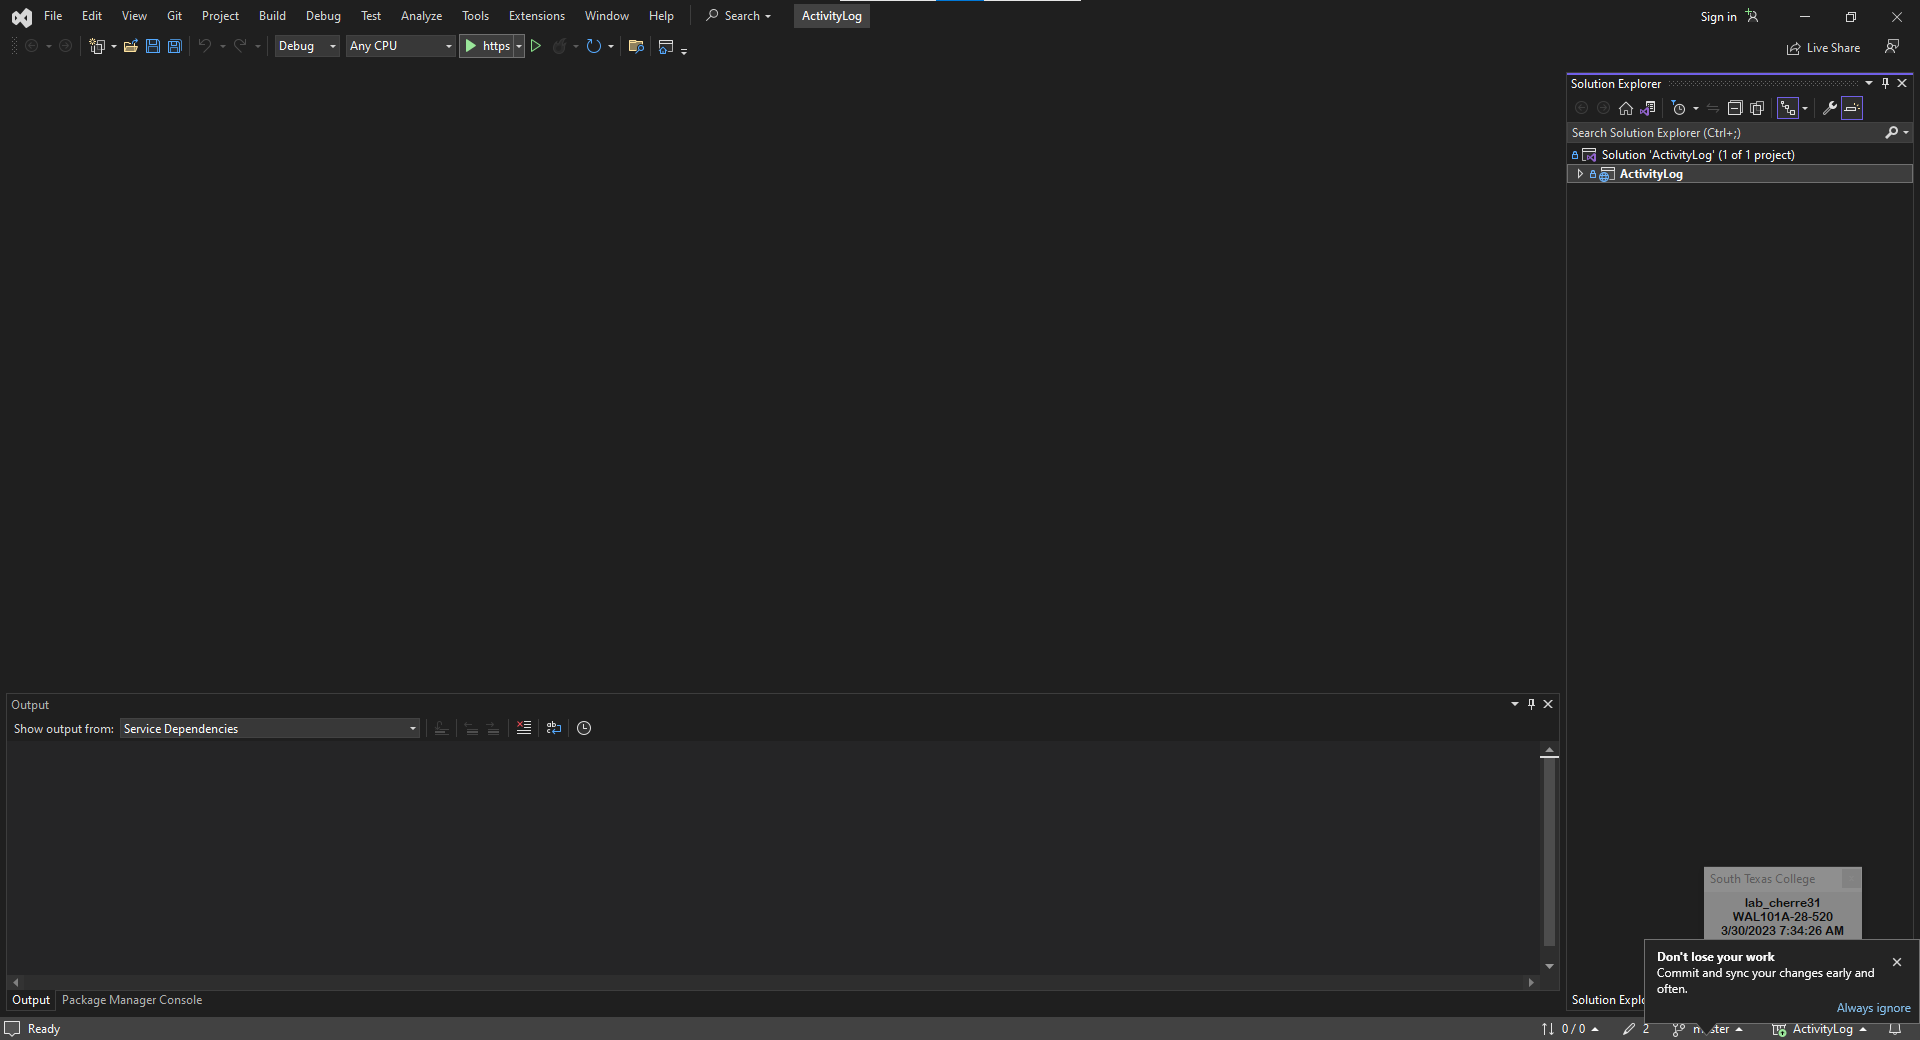Open the Any CPU platform dropdown
The width and height of the screenshot is (1920, 1040).
(x=401, y=46)
